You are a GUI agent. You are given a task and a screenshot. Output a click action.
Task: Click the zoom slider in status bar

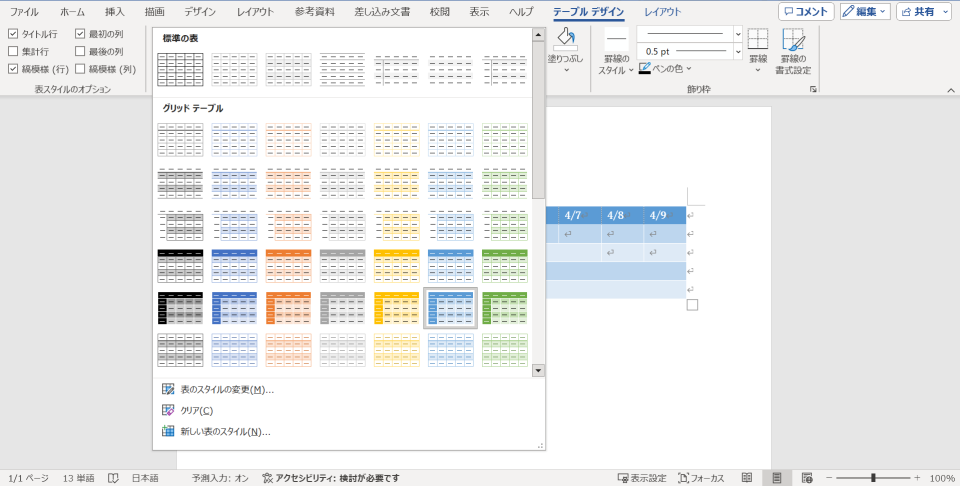[x=873, y=478]
